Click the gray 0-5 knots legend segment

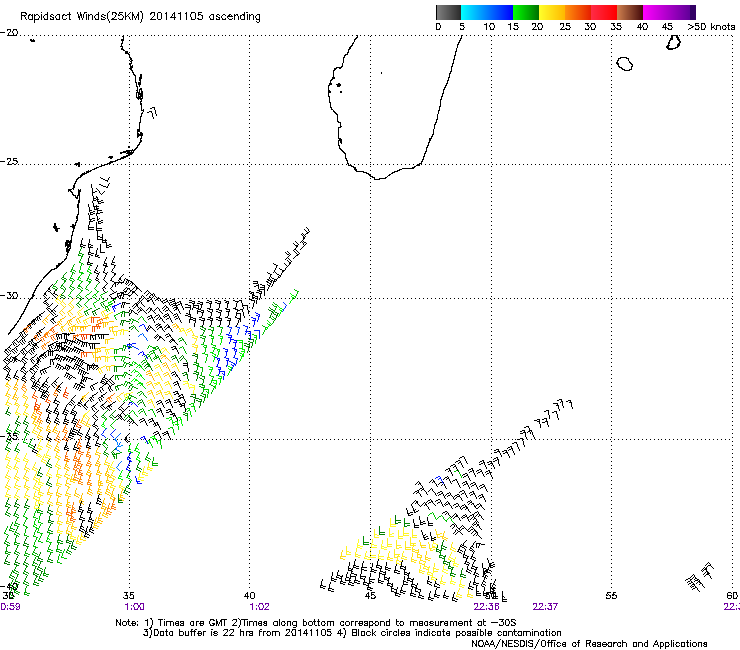click(x=448, y=12)
